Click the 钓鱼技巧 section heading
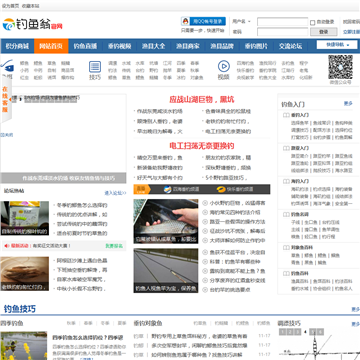360x360 pixels. pos(20,309)
